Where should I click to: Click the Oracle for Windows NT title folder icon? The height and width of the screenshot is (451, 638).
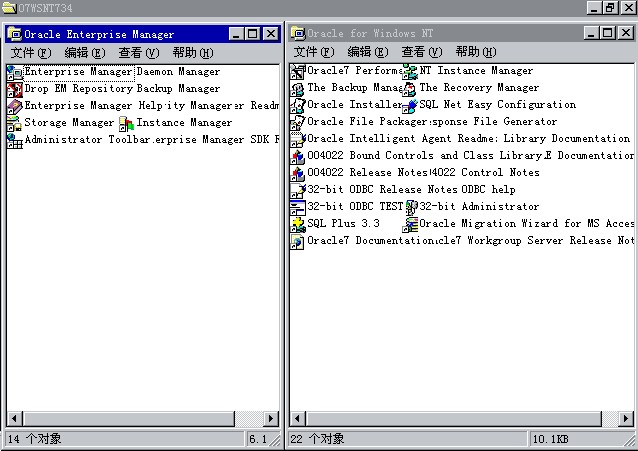(298, 33)
